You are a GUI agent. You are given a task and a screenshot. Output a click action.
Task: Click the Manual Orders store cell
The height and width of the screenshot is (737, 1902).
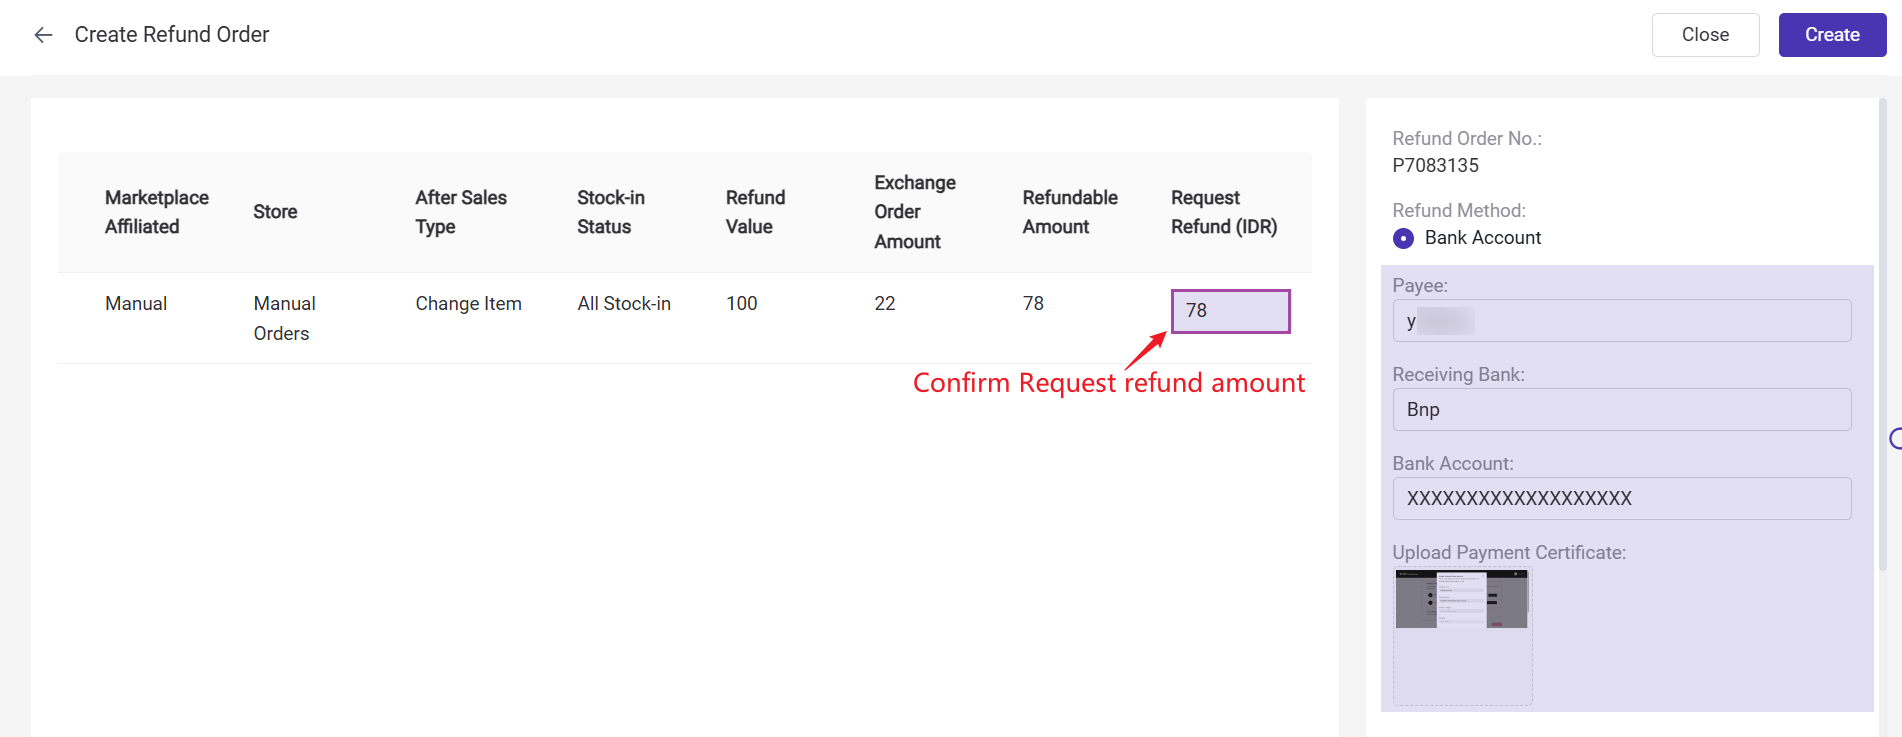(x=284, y=318)
